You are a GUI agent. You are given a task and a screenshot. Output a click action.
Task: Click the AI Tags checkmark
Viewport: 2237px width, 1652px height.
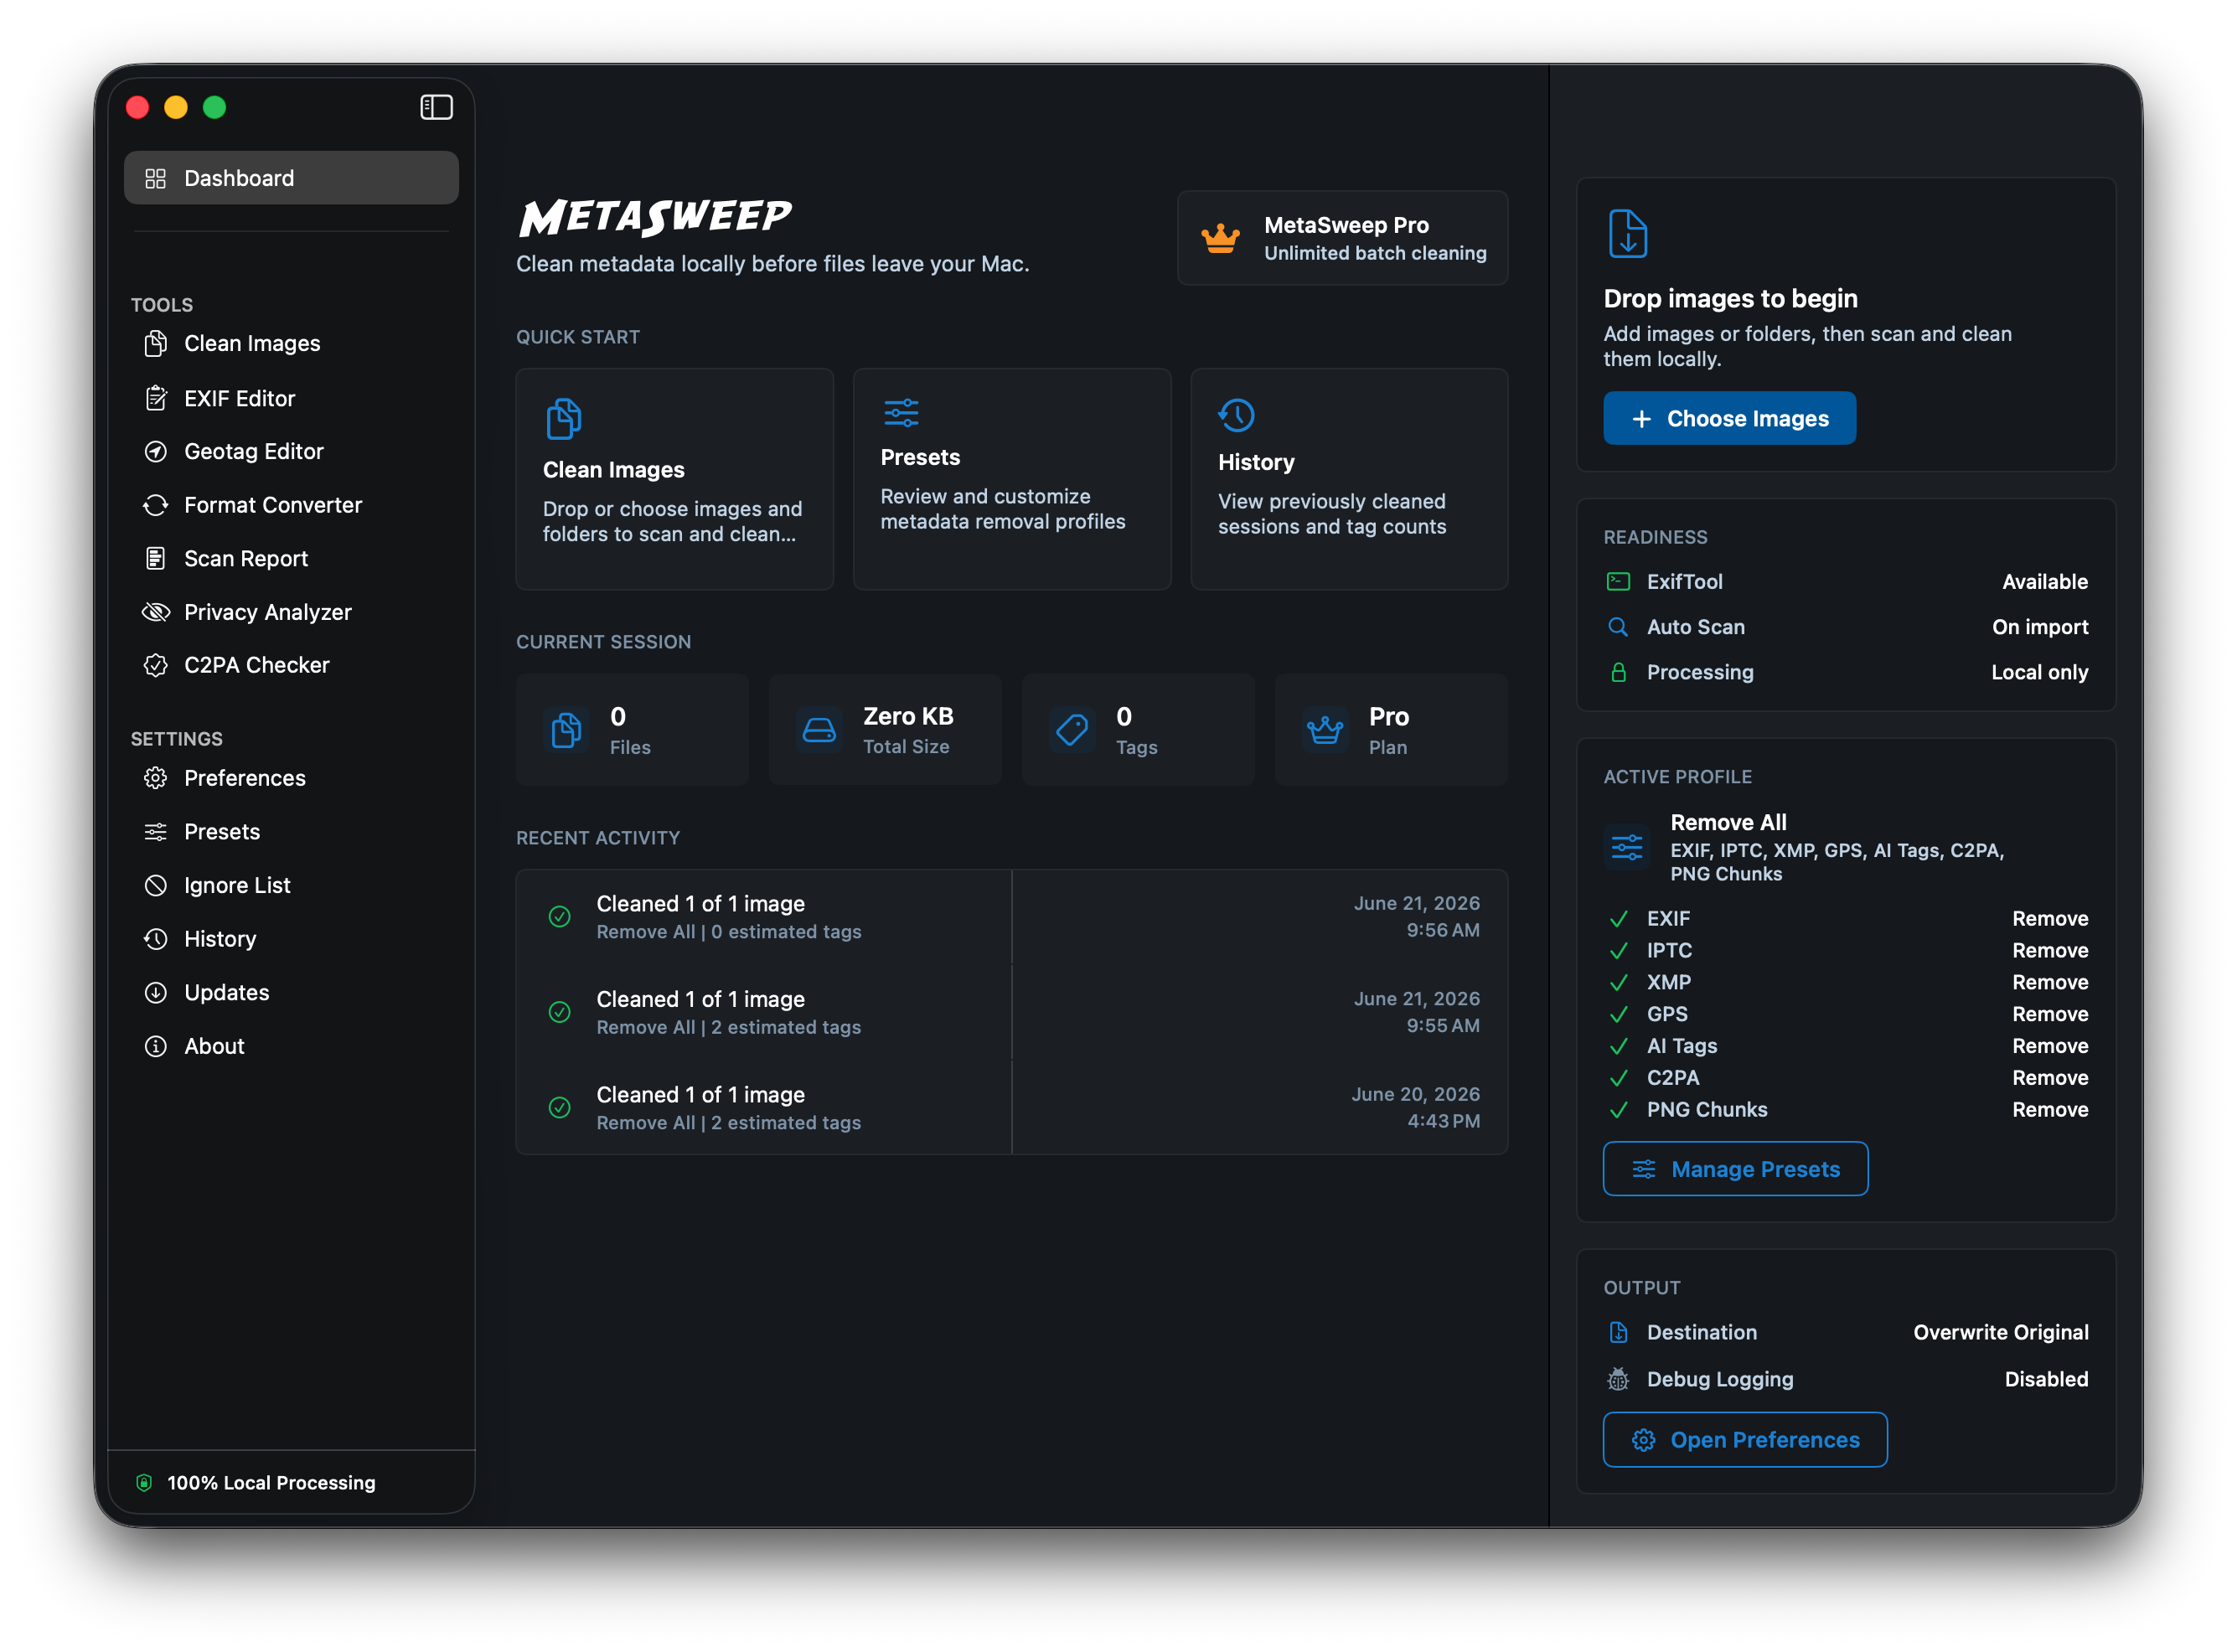point(1618,1046)
